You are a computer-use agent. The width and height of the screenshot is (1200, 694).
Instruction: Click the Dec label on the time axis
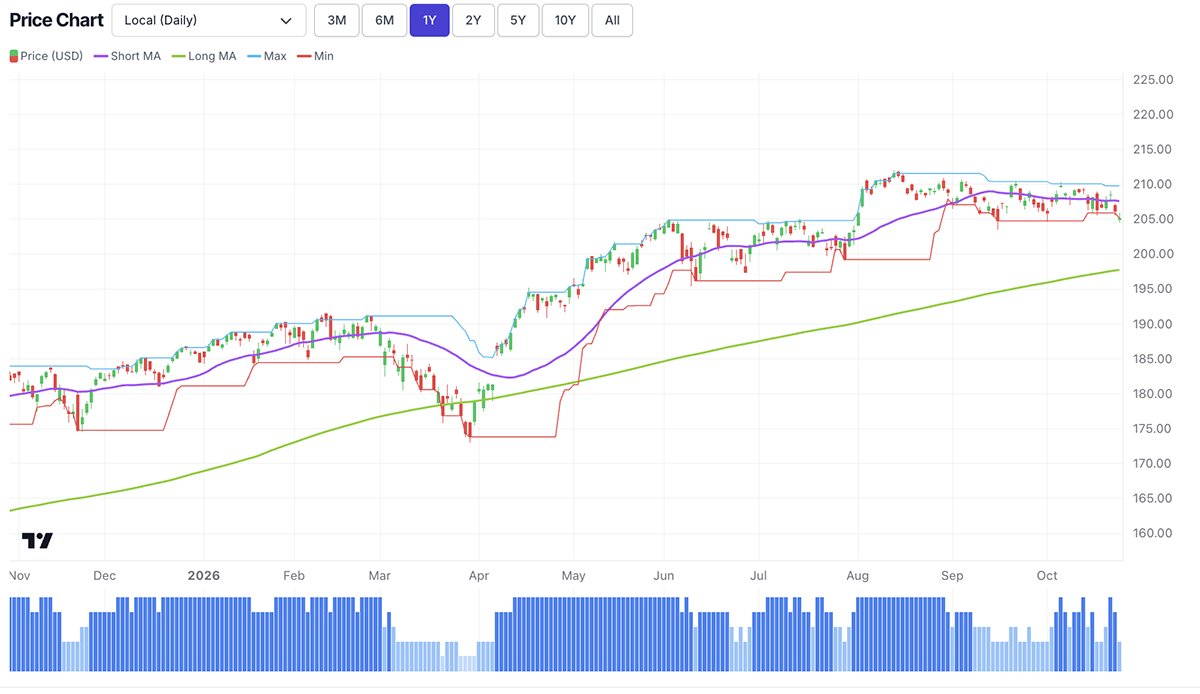coord(104,576)
